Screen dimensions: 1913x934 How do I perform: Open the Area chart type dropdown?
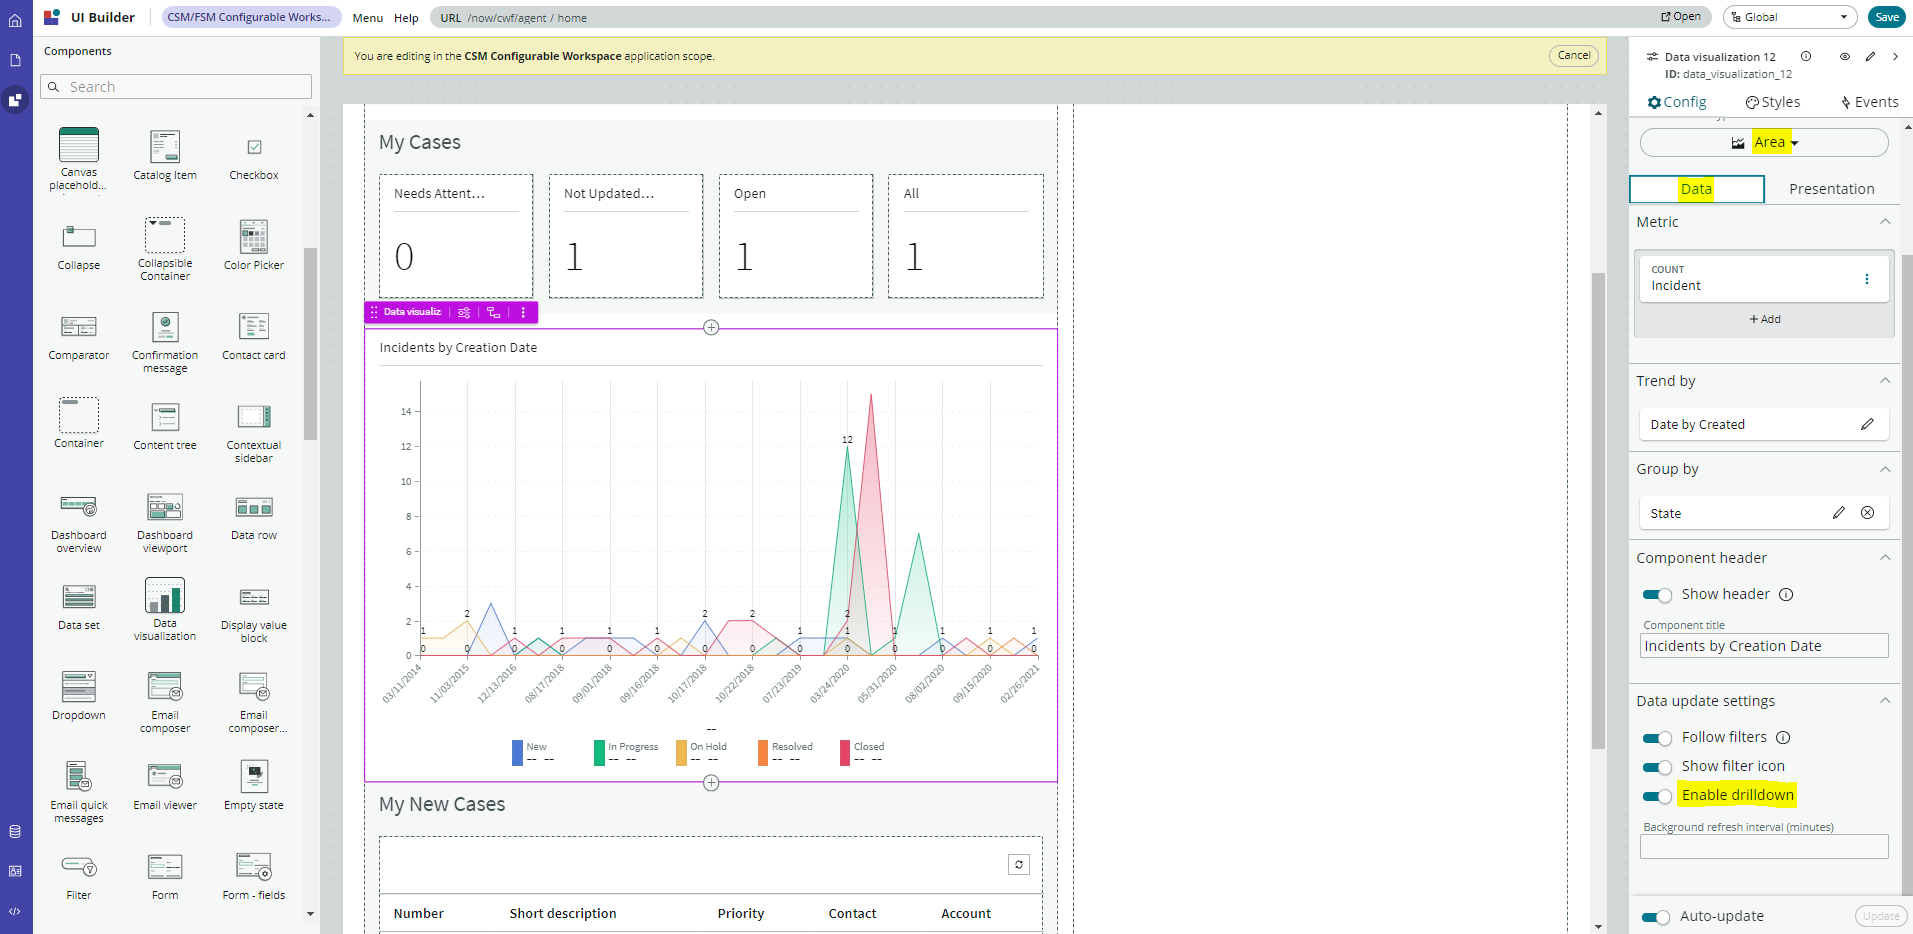point(1764,143)
